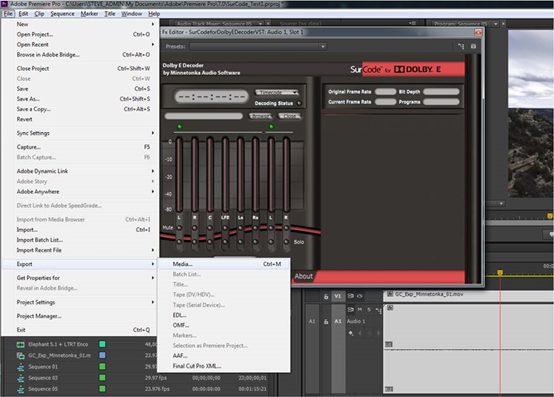Click the A1 source patching indicator
554x397 pixels.
pos(312,321)
